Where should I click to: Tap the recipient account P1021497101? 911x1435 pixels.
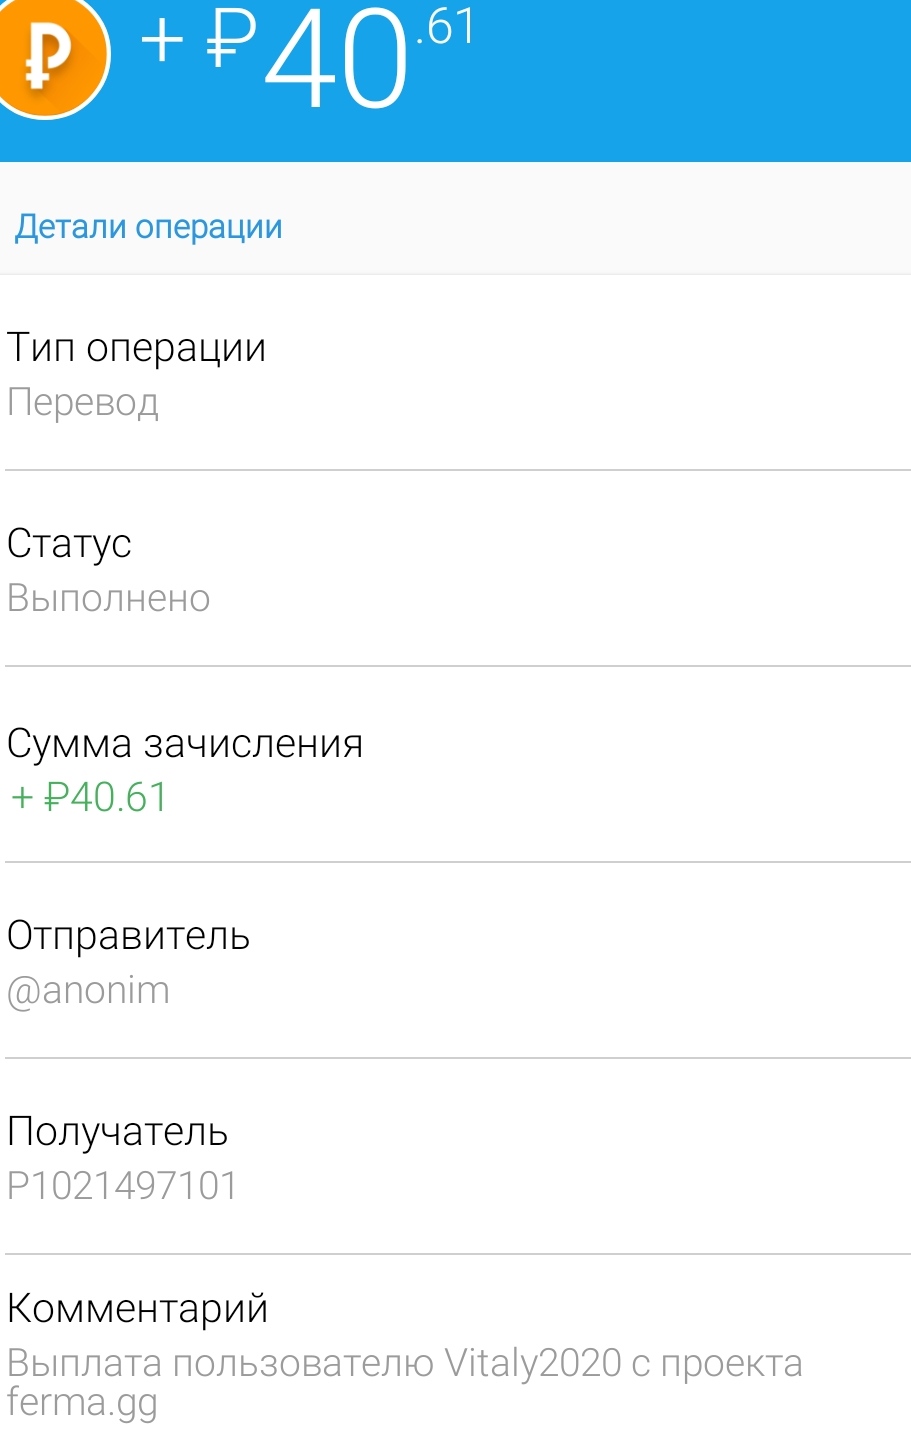point(122,1186)
